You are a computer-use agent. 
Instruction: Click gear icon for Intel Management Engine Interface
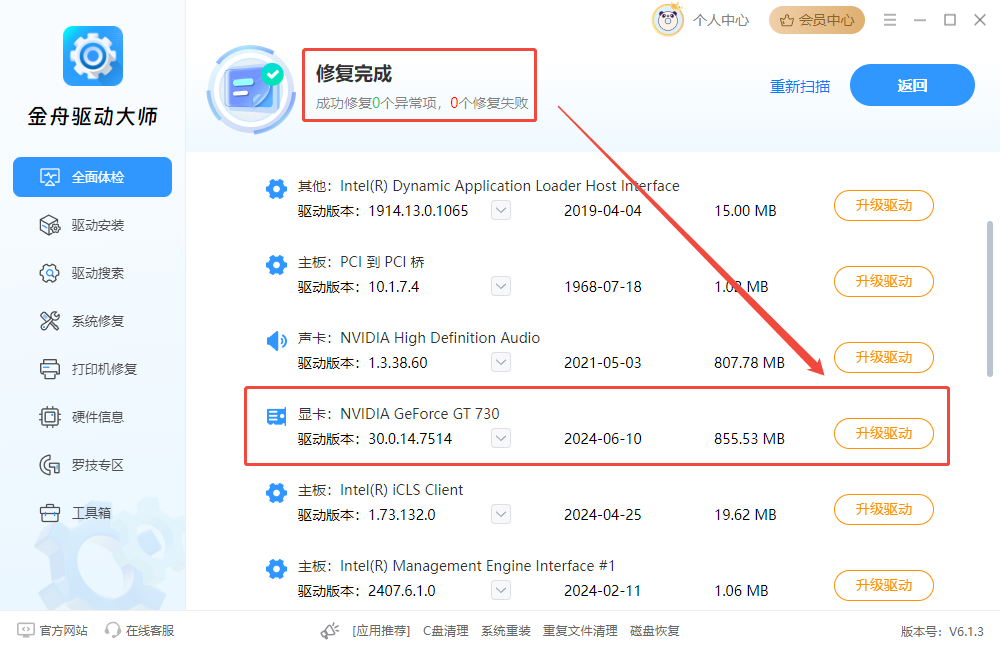(x=276, y=568)
